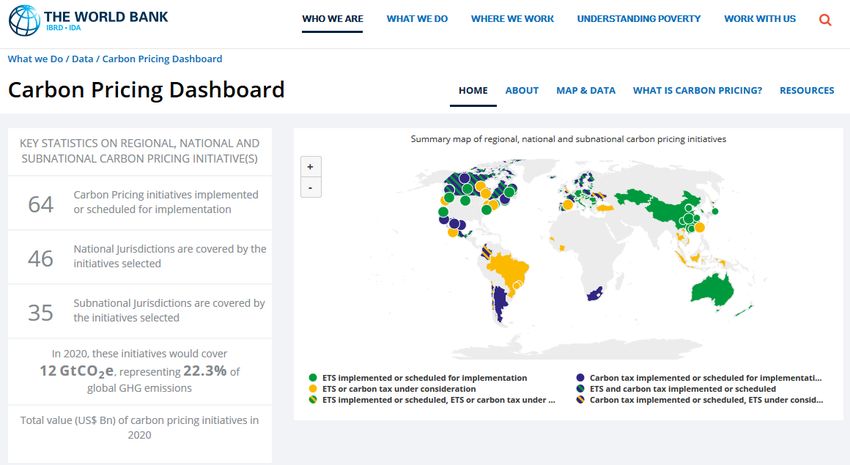Viewport: 850px width, 465px height.
Task: Select China on the map
Action: 669,209
